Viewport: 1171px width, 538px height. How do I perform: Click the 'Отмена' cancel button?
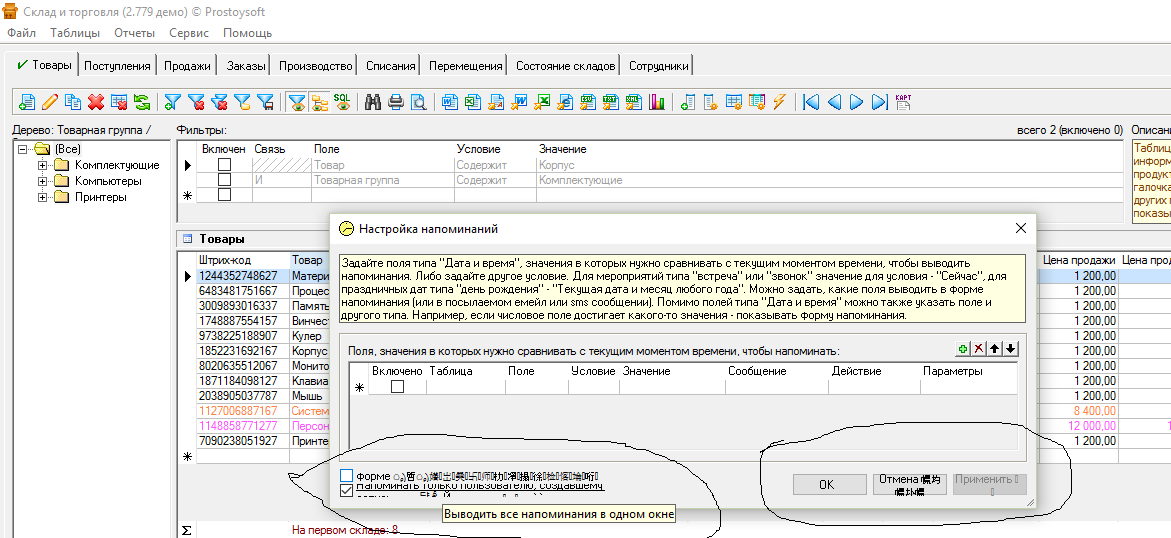pyautogui.click(x=909, y=484)
